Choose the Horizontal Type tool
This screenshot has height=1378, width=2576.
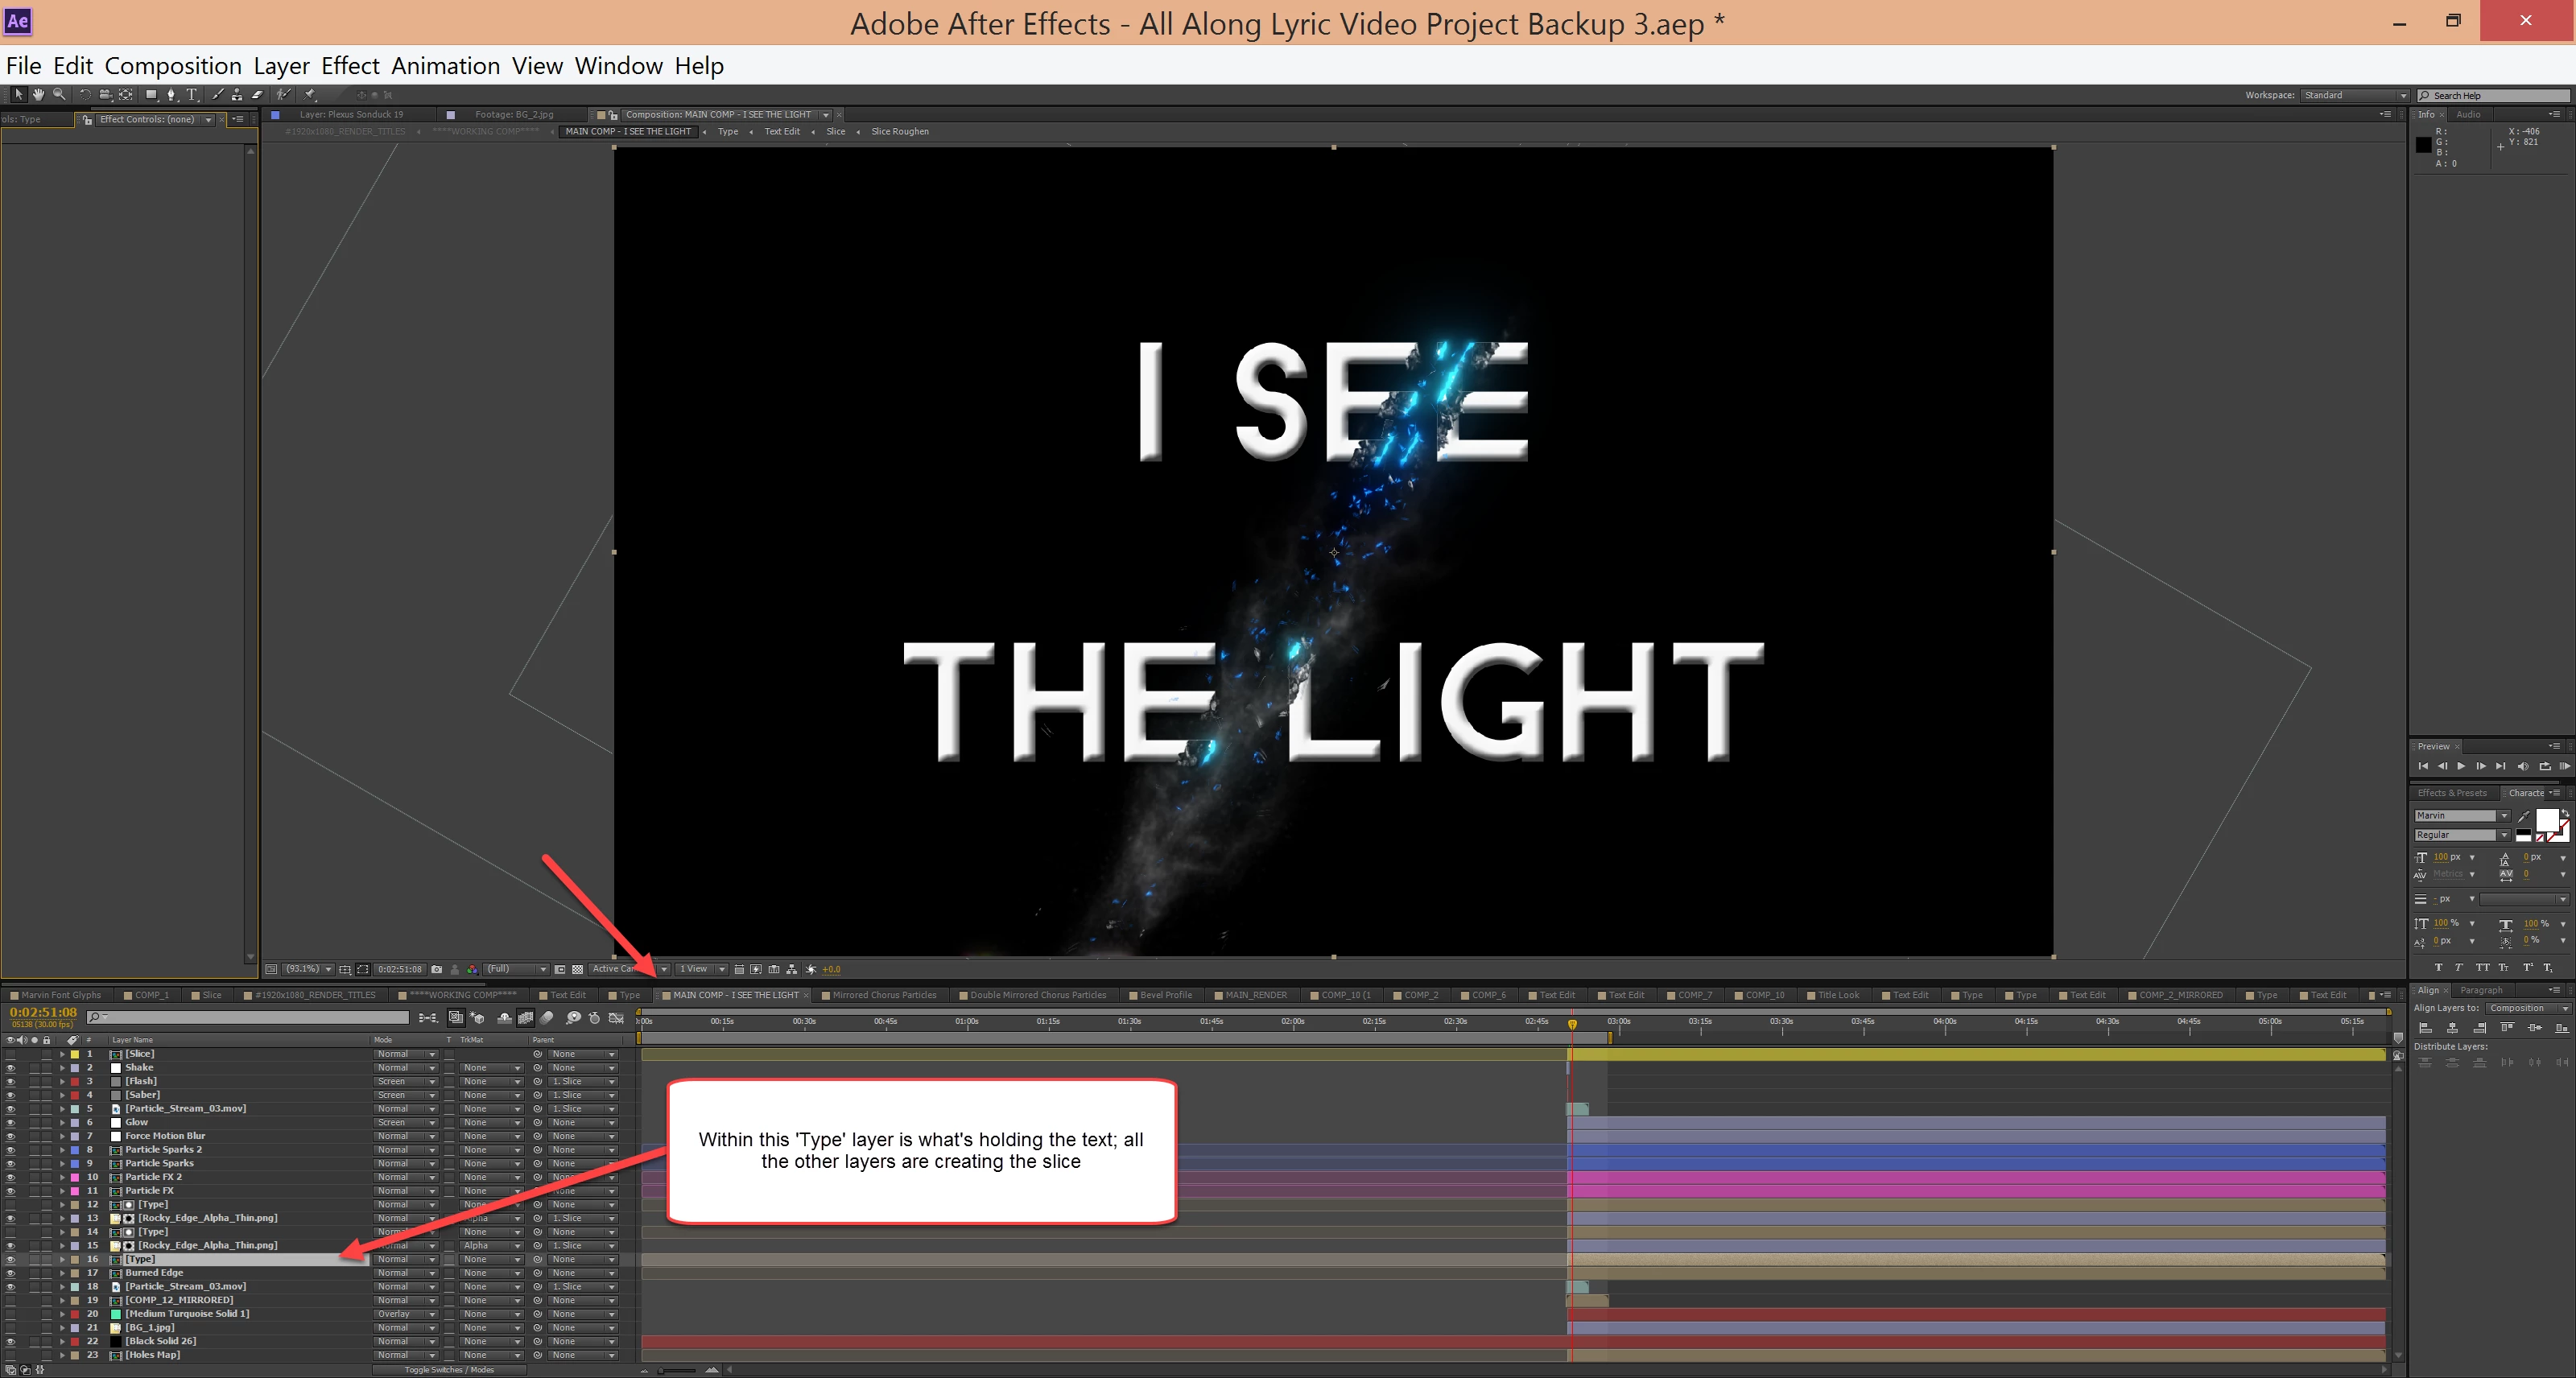click(192, 94)
